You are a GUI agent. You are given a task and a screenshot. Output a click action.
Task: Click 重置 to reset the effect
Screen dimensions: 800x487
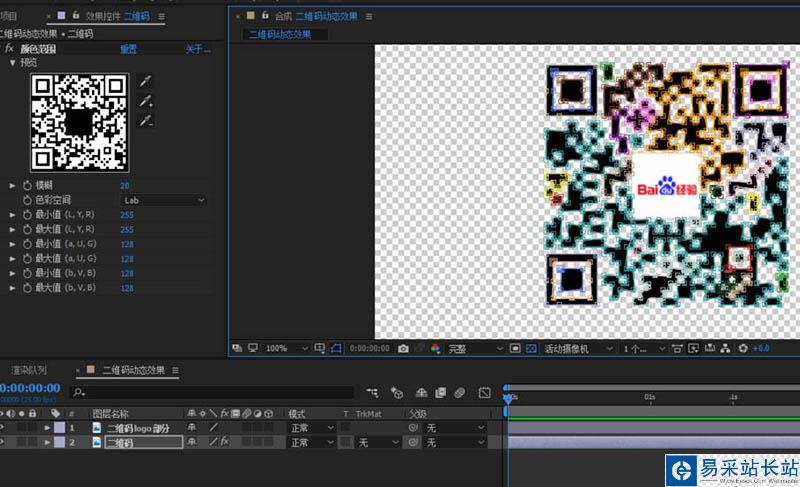click(128, 49)
